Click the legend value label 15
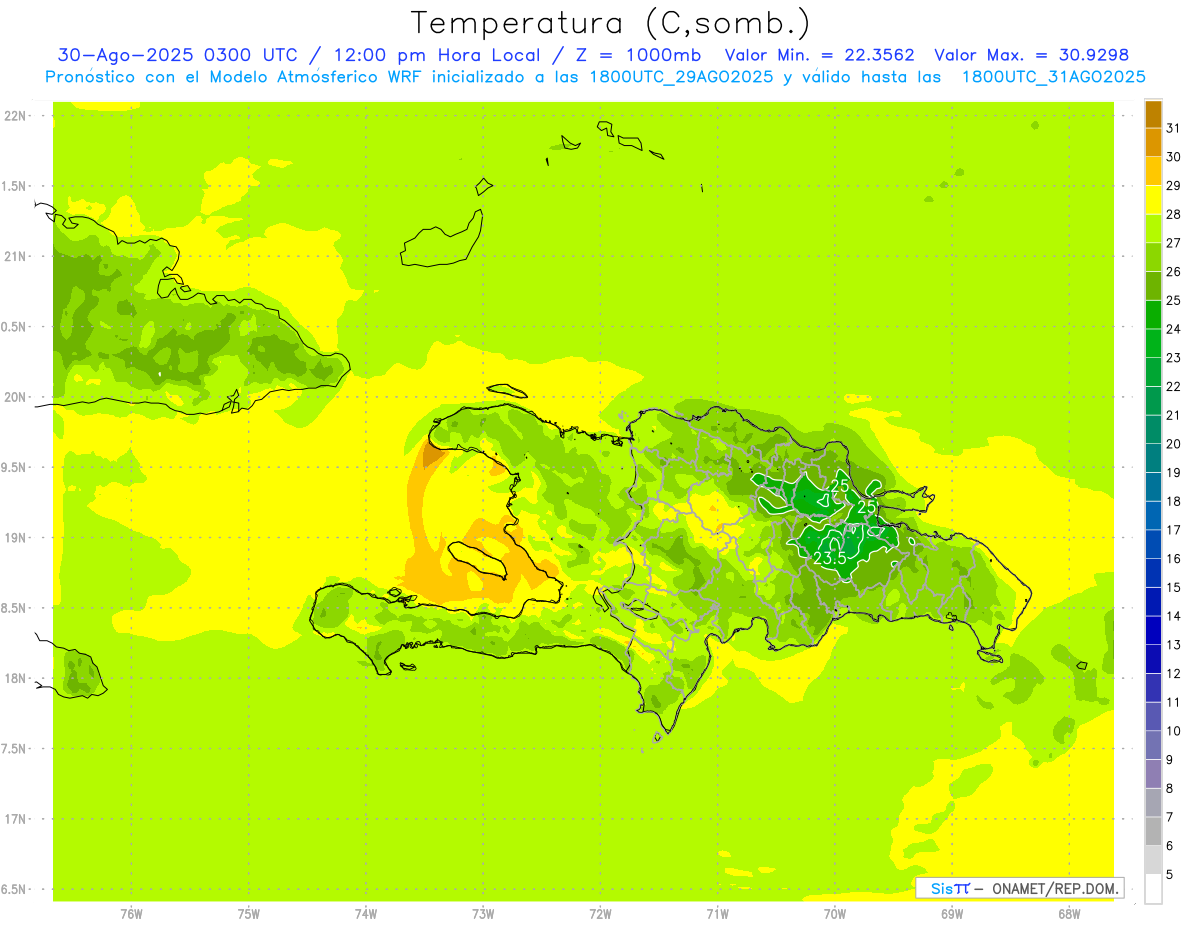Viewport: 1200px width, 927px height. pos(1174,587)
